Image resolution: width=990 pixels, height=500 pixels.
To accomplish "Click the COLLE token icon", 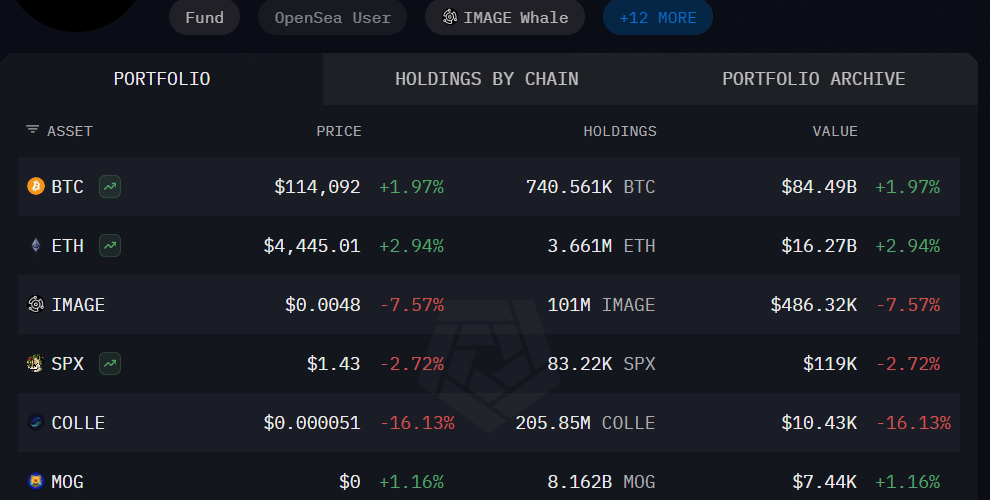I will (x=36, y=423).
